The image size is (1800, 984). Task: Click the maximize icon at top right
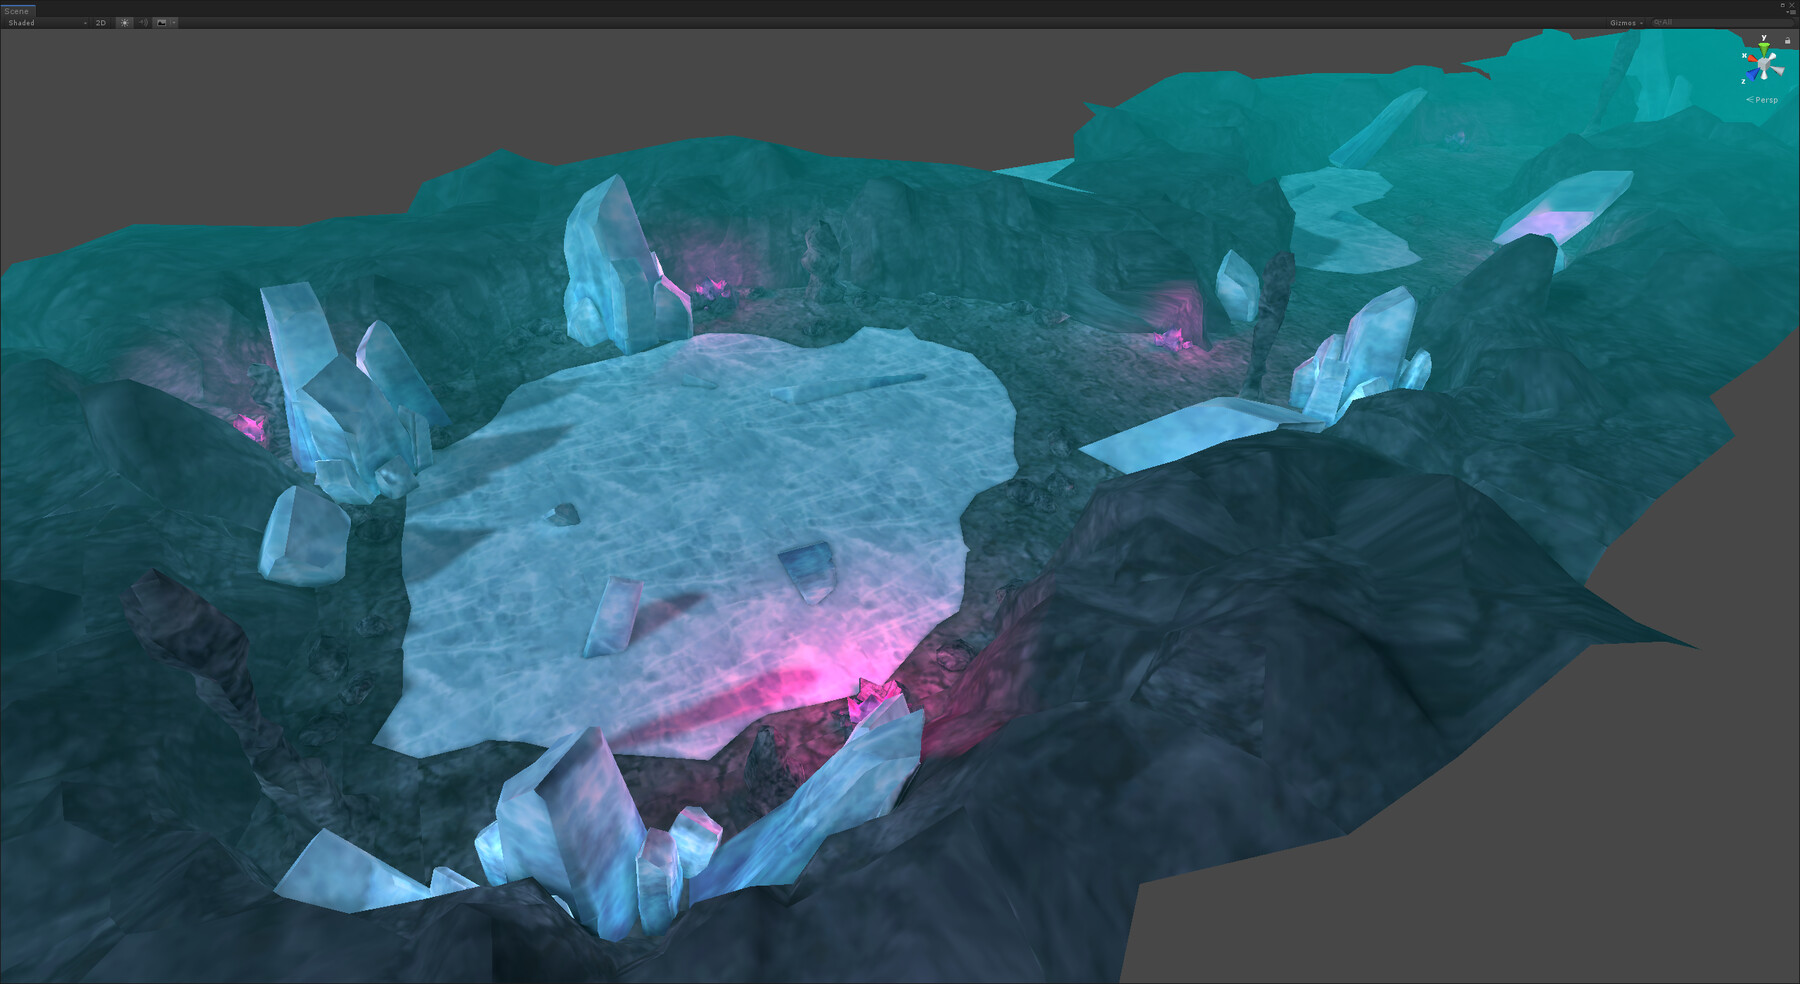tap(1783, 5)
